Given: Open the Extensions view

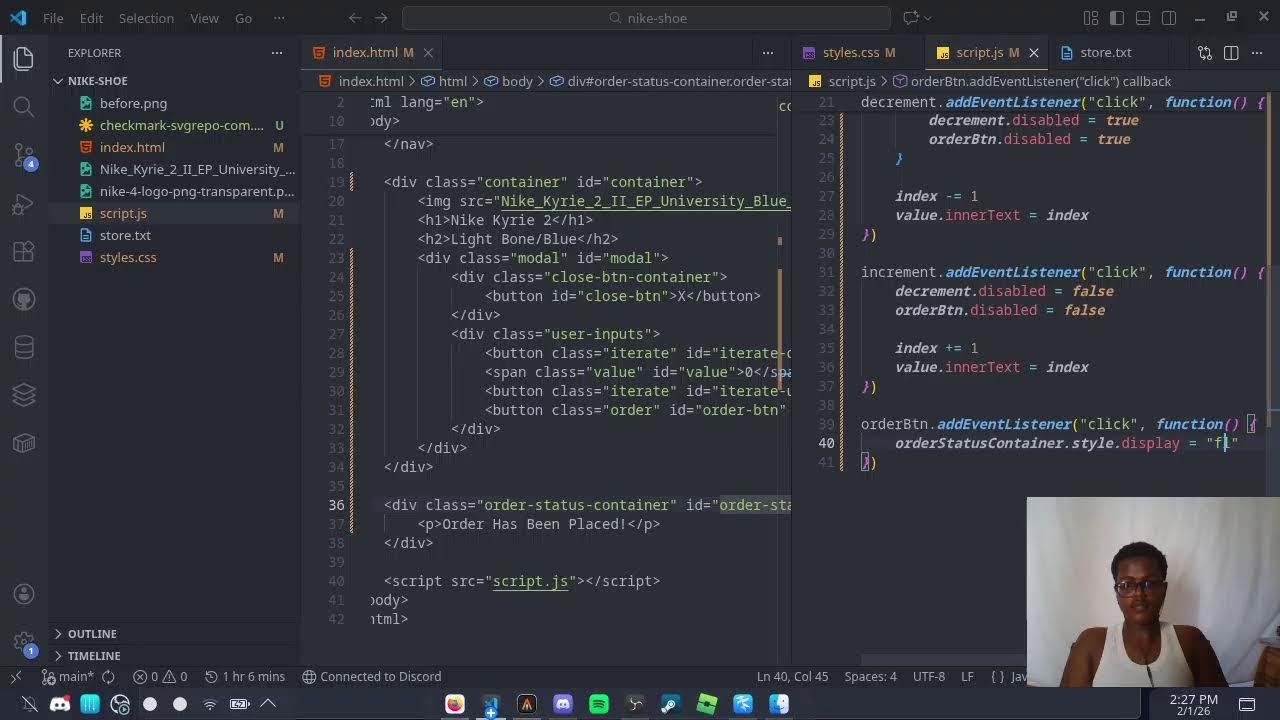Looking at the screenshot, I should click(x=24, y=252).
